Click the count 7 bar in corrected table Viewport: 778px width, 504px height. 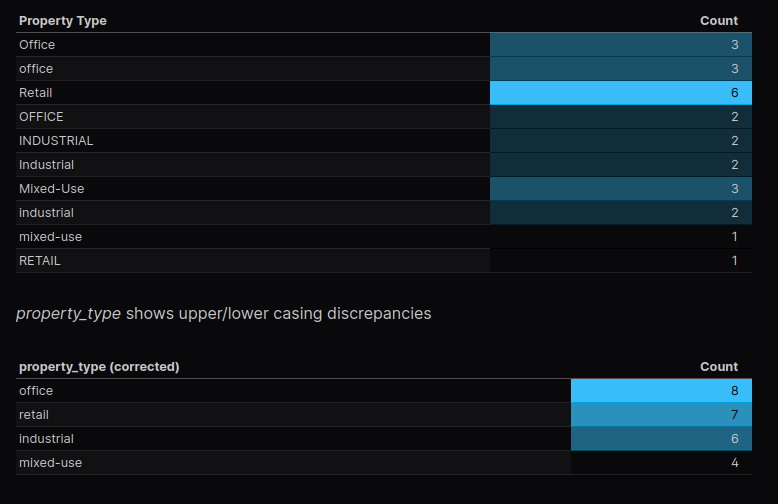pyautogui.click(x=661, y=415)
